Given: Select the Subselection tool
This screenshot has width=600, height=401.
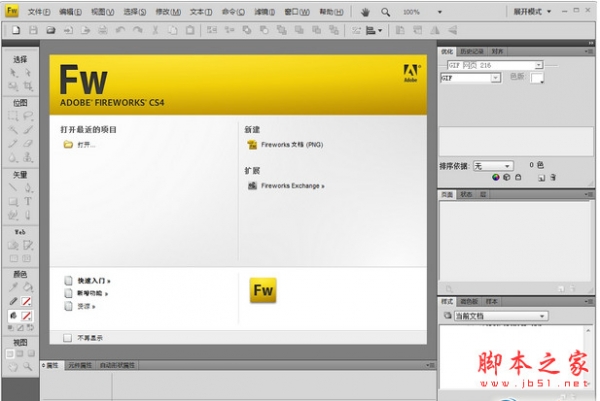Looking at the screenshot, I should [x=28, y=73].
